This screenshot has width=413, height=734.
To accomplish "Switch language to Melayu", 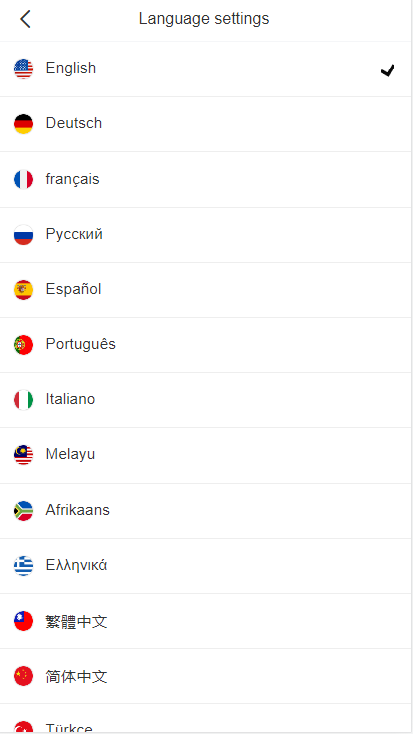I will click(x=206, y=455).
